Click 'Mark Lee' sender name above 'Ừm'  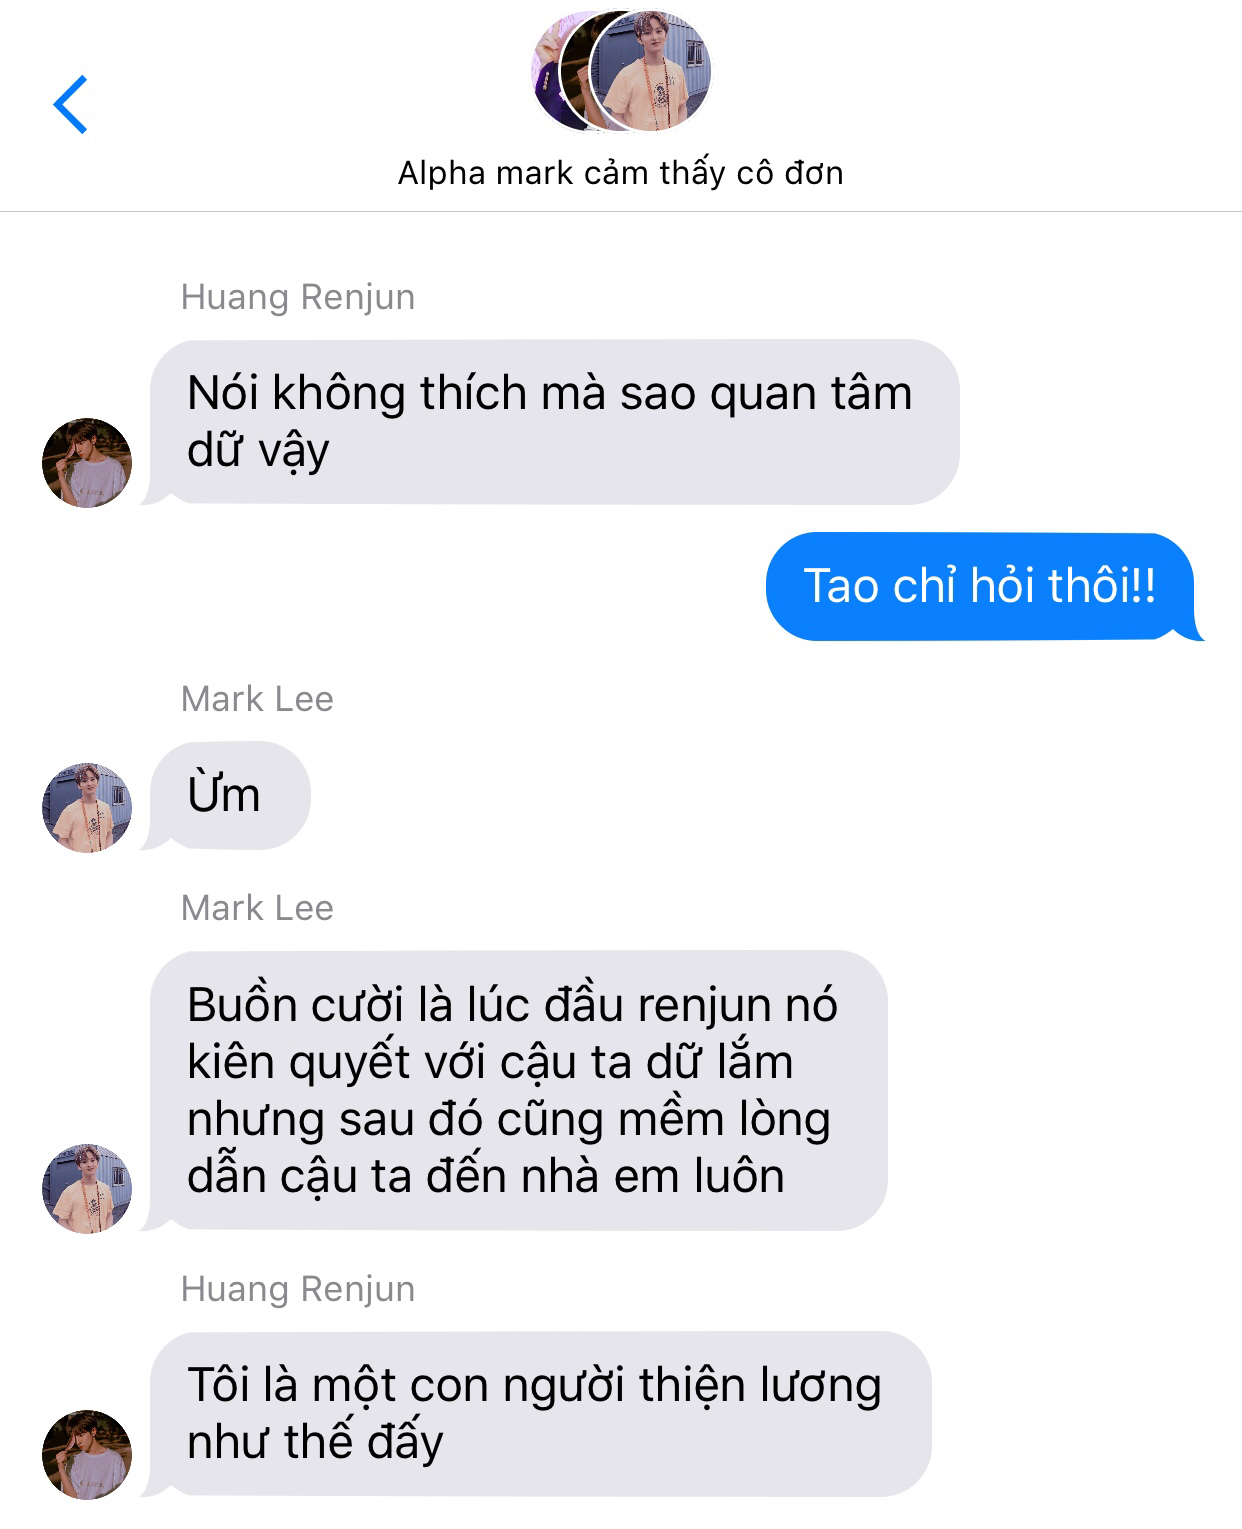[x=257, y=699]
